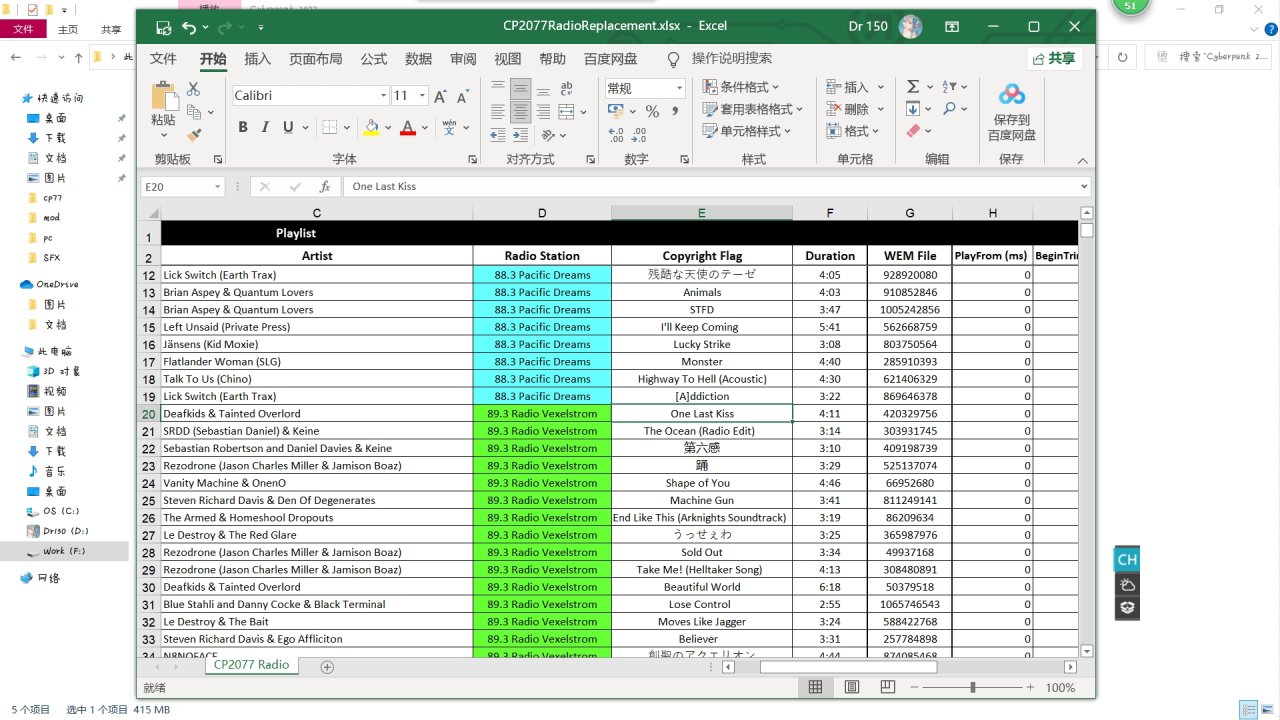This screenshot has width=1280, height=720.
Task: Click the Copy icon in the clipboard group
Action: coord(192,111)
